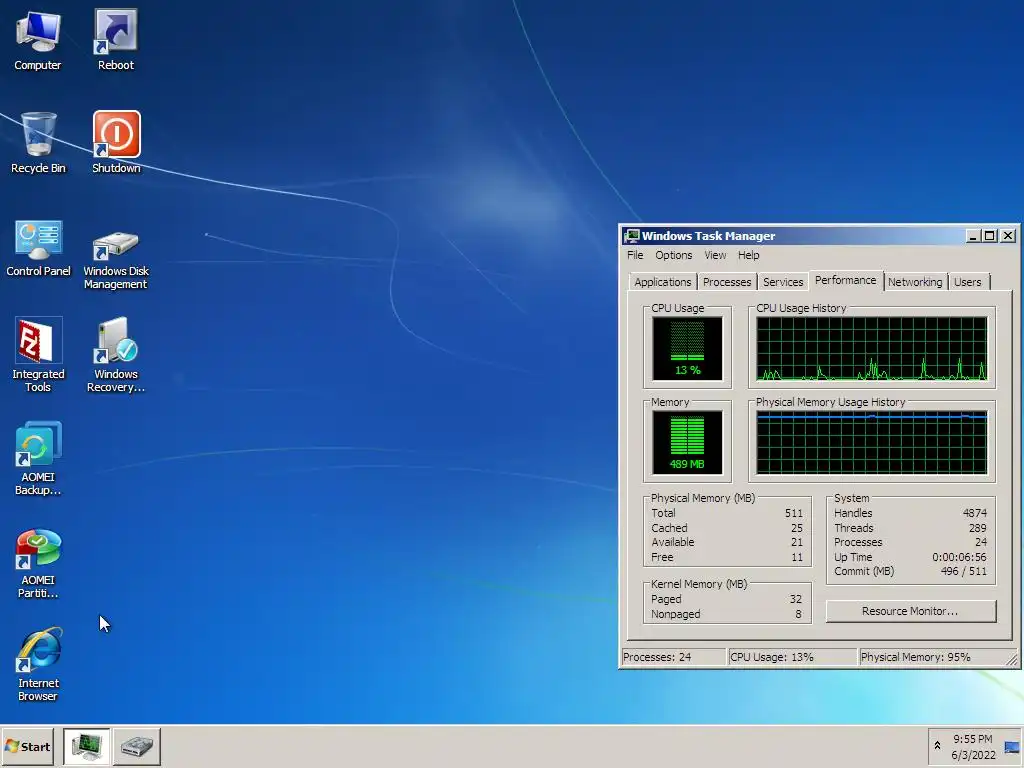Switch to the Services tab
Viewport: 1024px width, 768px height.
pyautogui.click(x=783, y=282)
